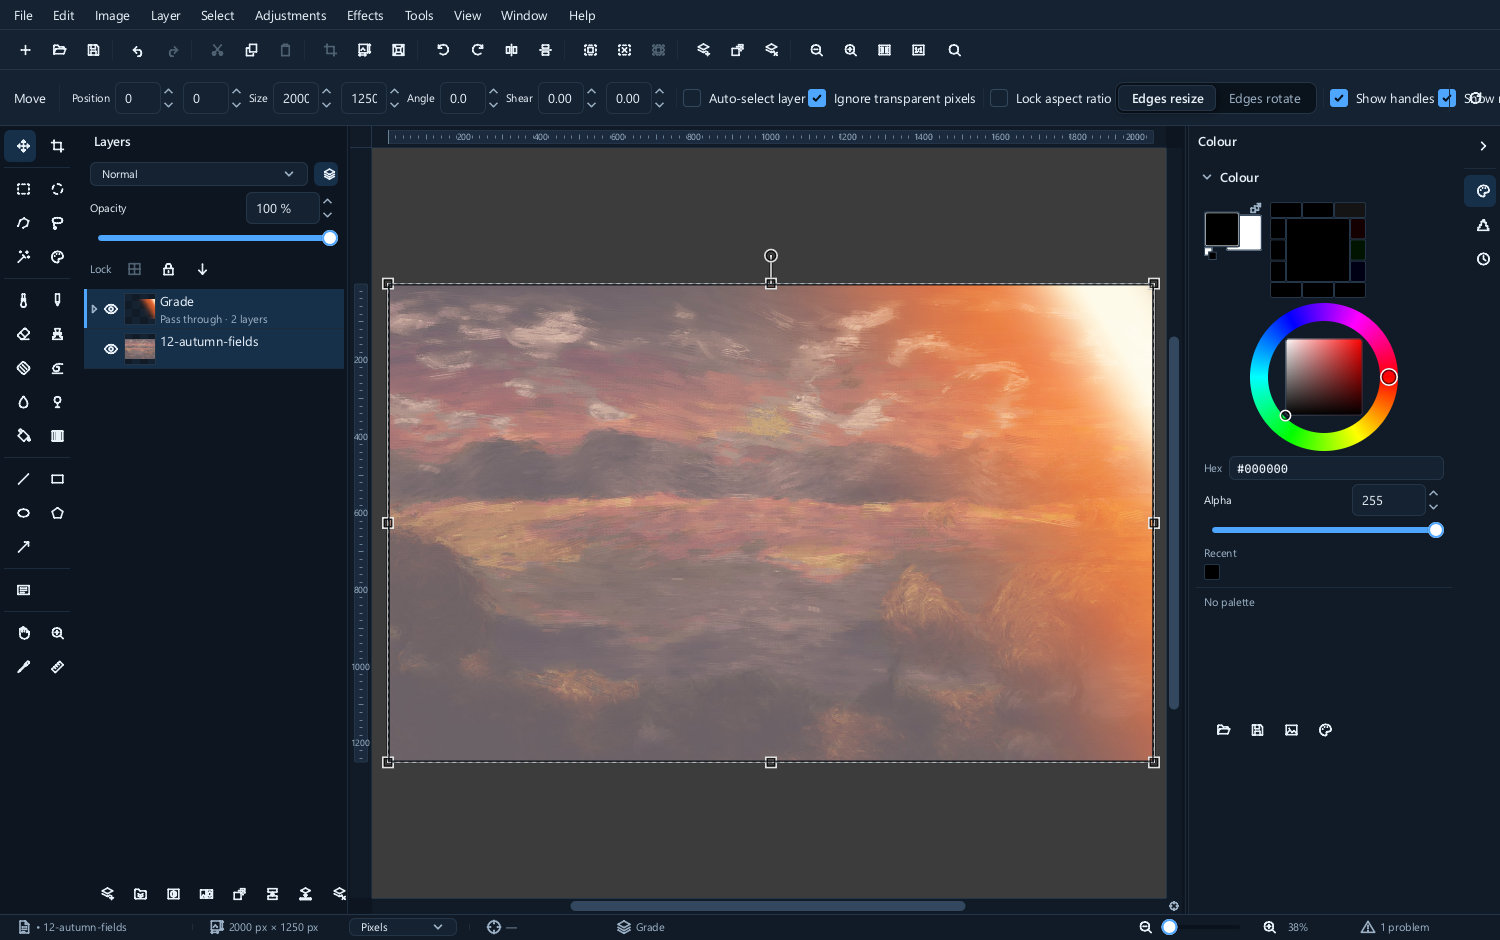Viewport: 1500px width, 940px height.
Task: Select the Paint Bucket fill tool
Action: click(x=23, y=436)
